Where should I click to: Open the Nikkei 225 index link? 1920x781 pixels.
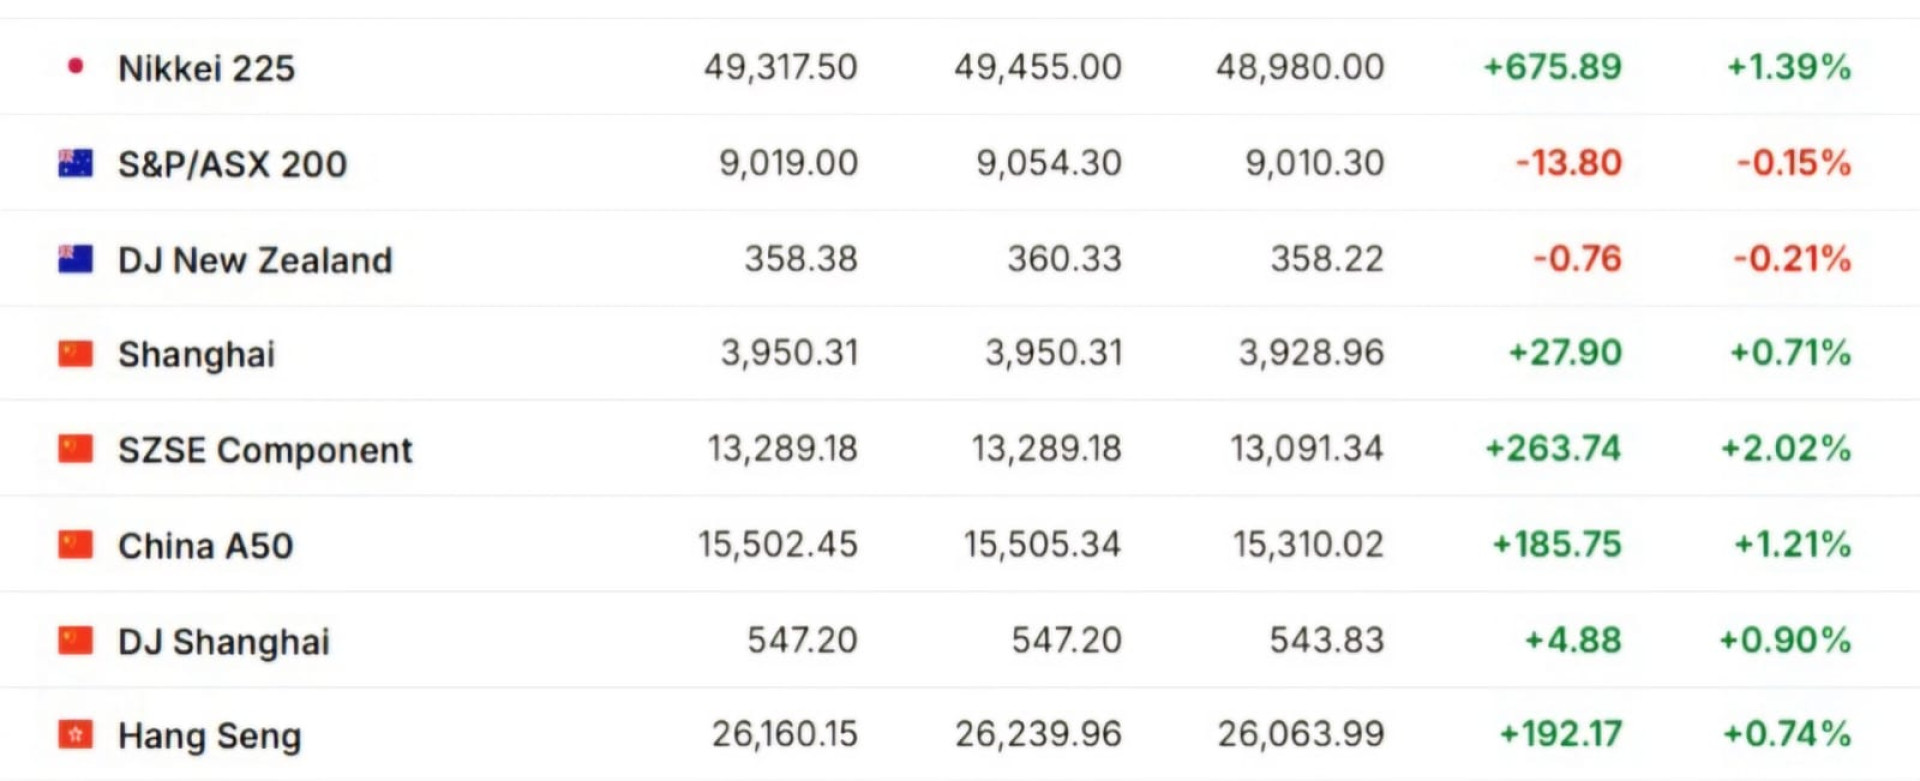pos(206,68)
